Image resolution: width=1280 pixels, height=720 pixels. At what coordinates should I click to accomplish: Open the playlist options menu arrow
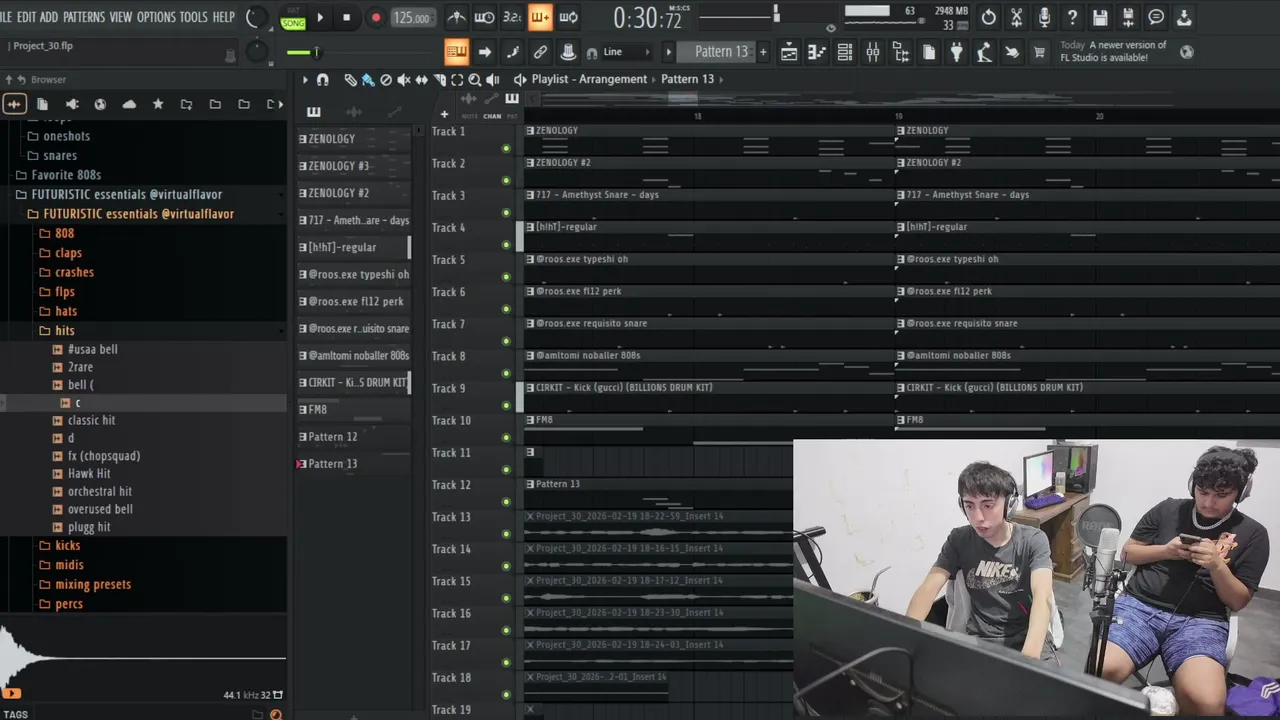[x=305, y=80]
